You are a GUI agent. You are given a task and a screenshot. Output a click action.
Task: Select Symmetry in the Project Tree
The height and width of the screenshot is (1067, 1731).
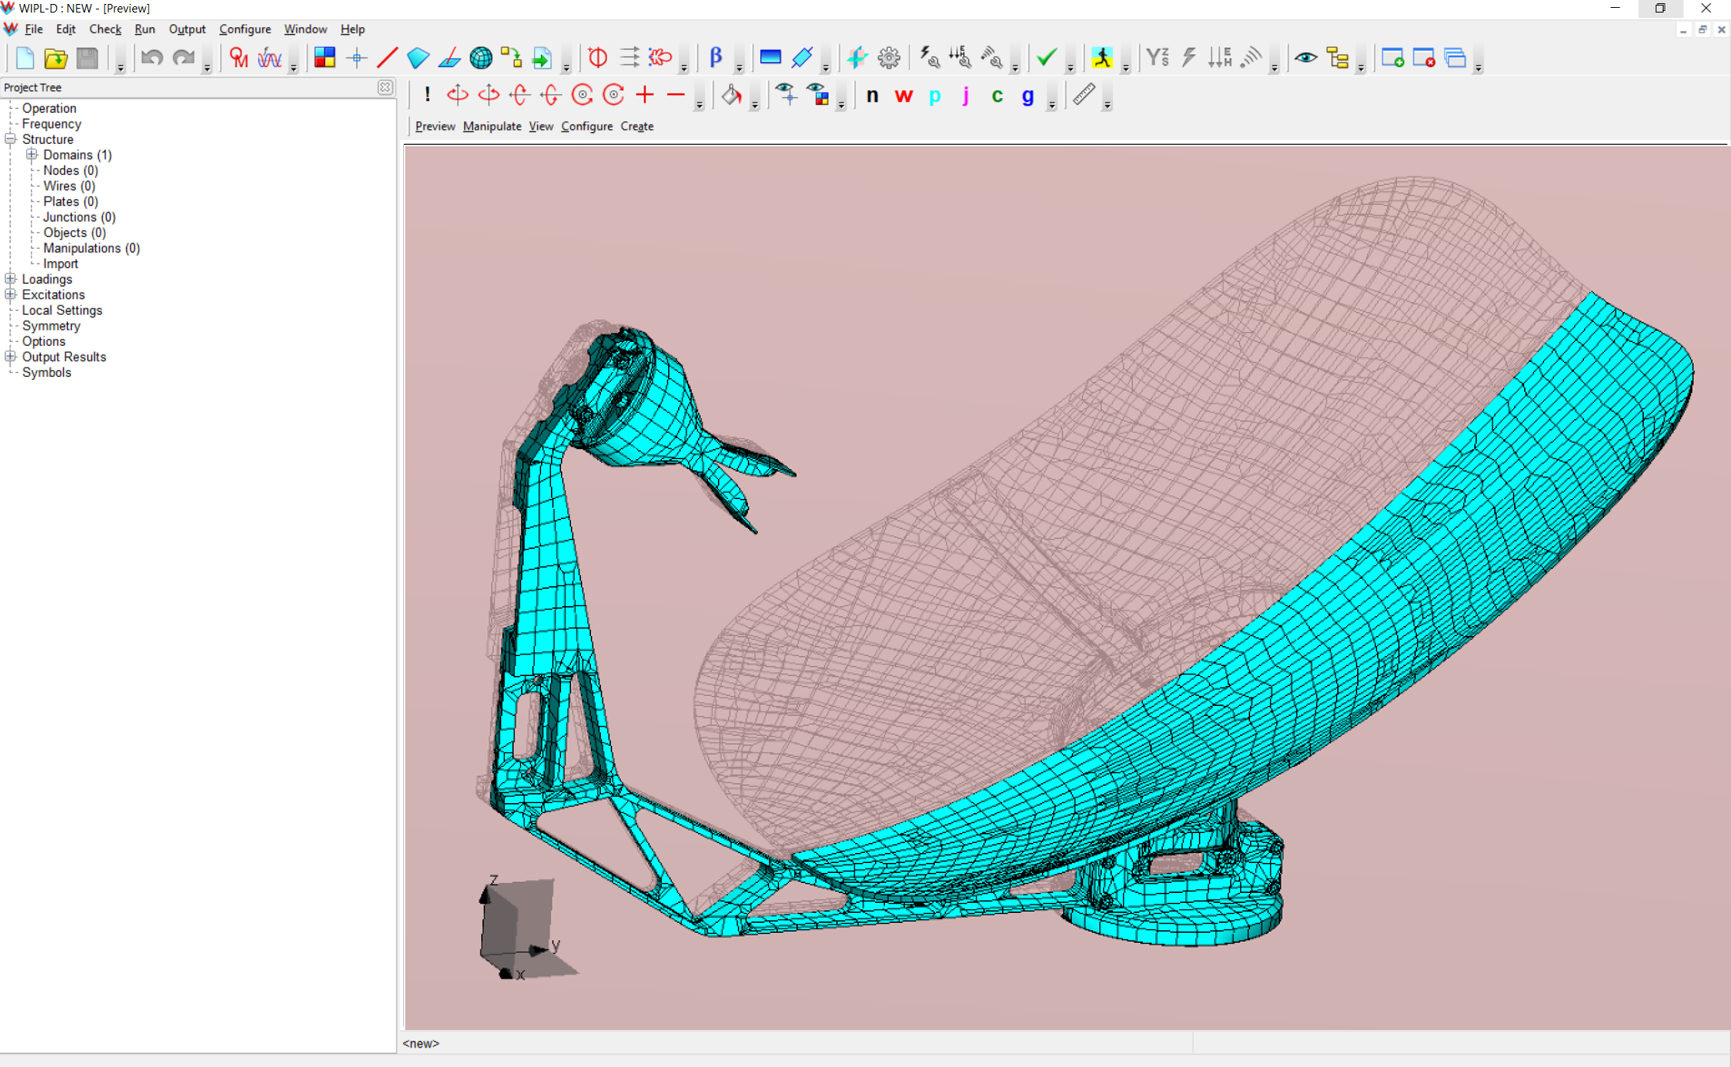51,326
